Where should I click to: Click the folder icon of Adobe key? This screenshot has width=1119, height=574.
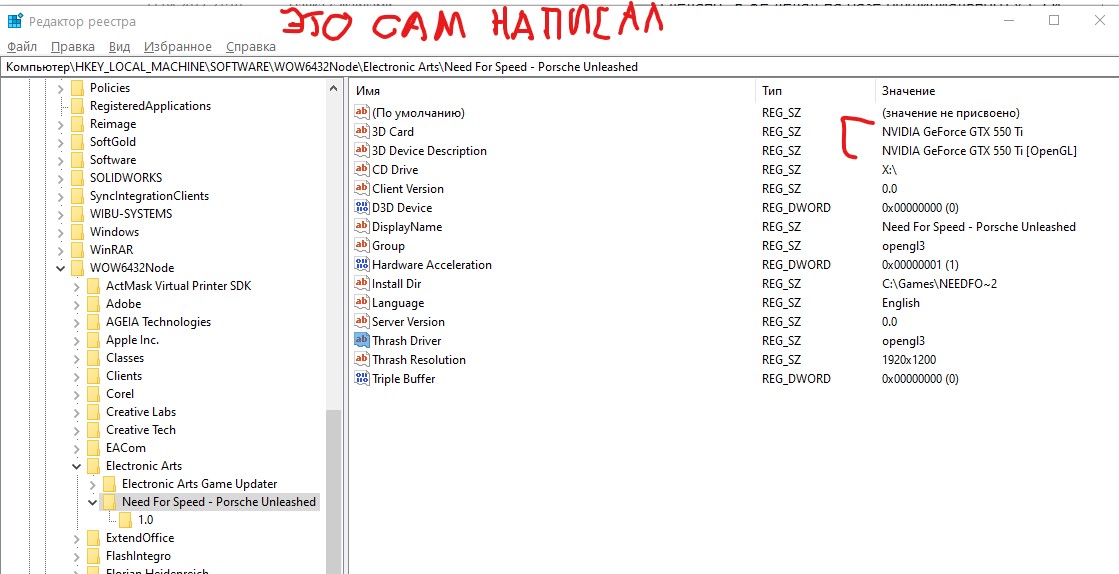click(93, 304)
